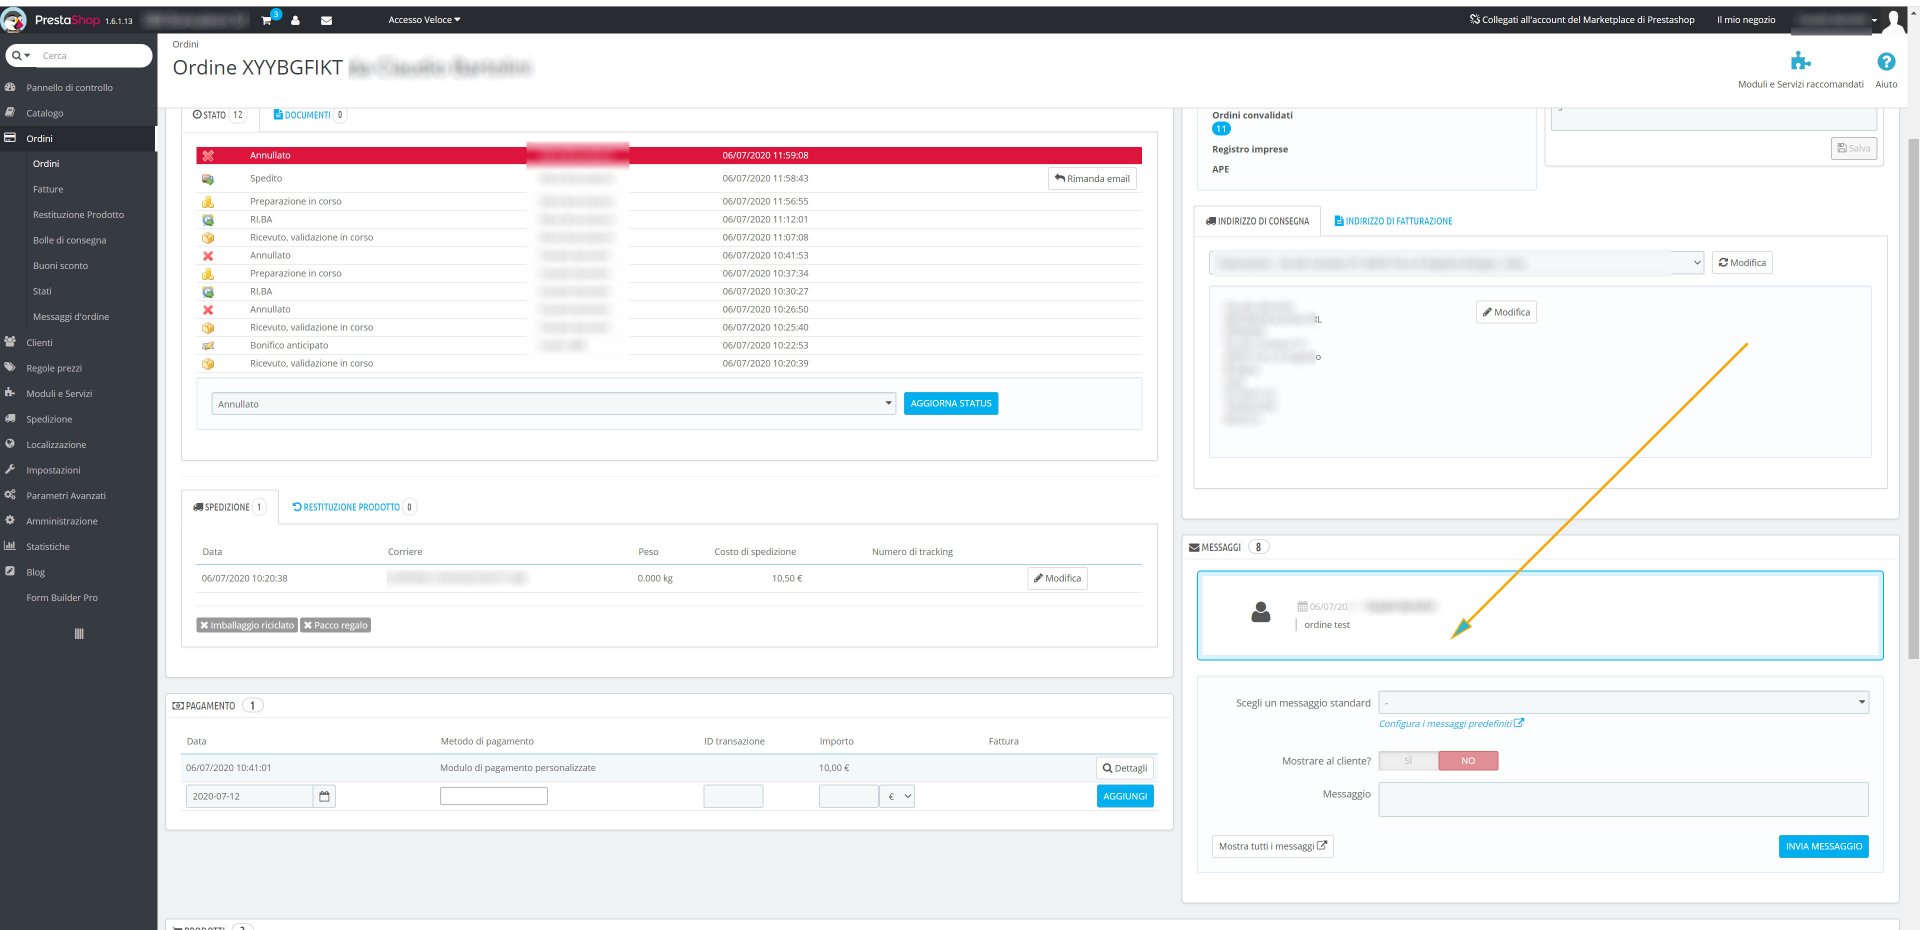
Task: Expand the employee account dropdown arrow
Action: click(1874, 20)
